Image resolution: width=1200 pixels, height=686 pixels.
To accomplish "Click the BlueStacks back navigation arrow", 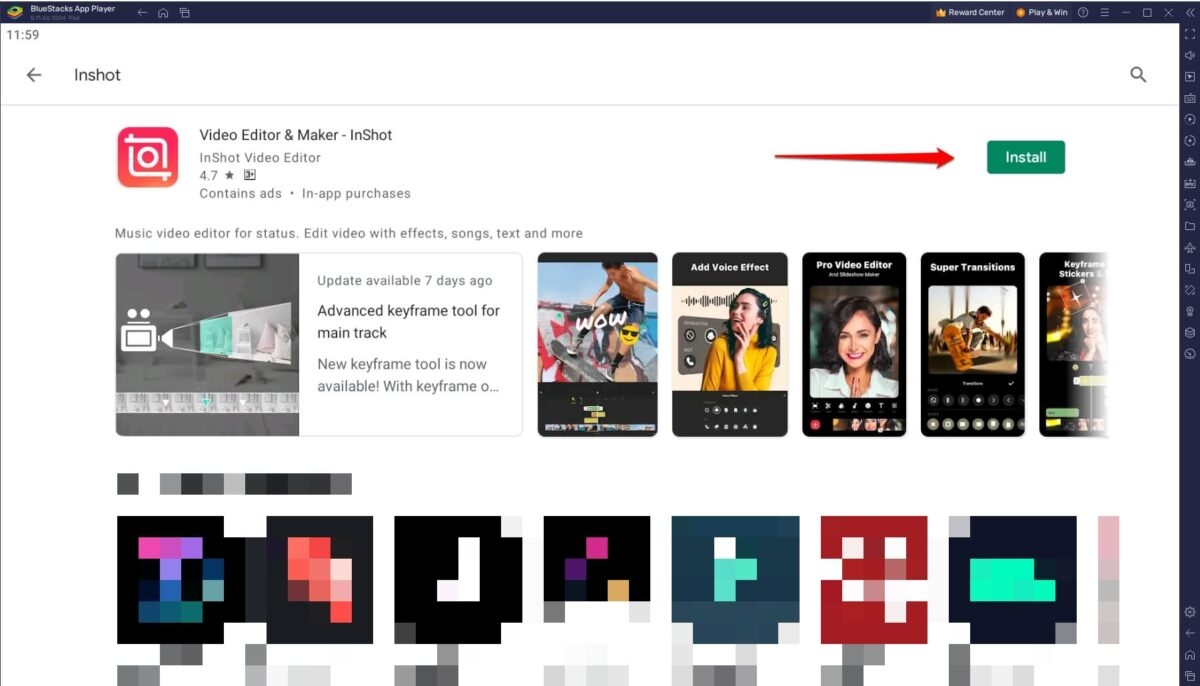I will (140, 13).
